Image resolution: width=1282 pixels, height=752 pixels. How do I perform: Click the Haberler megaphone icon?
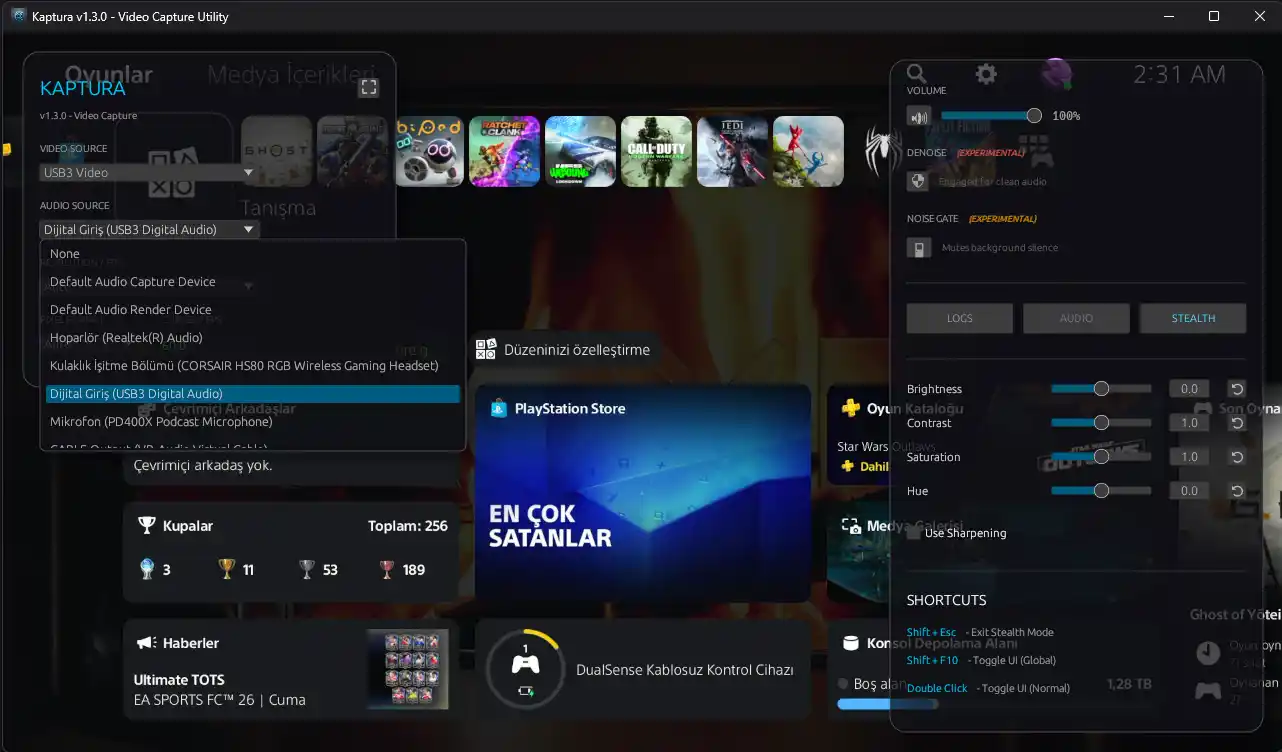click(x=146, y=643)
